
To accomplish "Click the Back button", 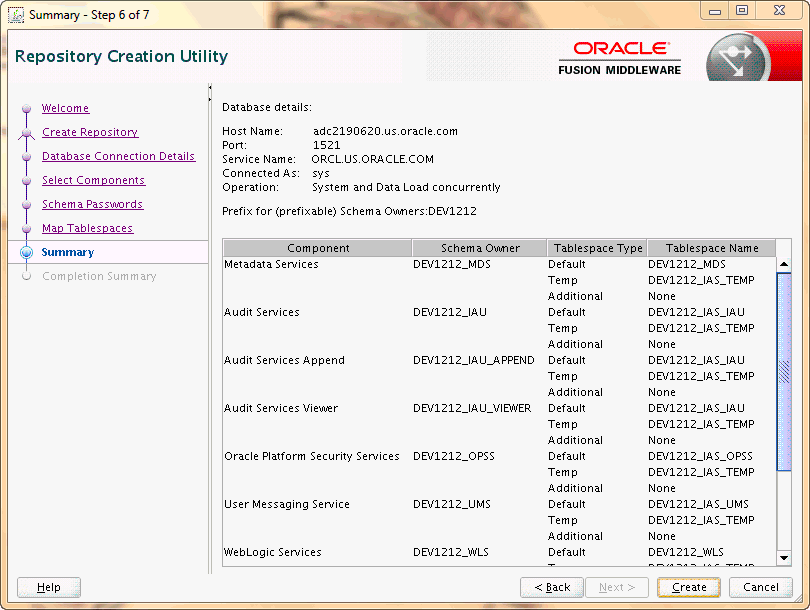I will coord(552,587).
